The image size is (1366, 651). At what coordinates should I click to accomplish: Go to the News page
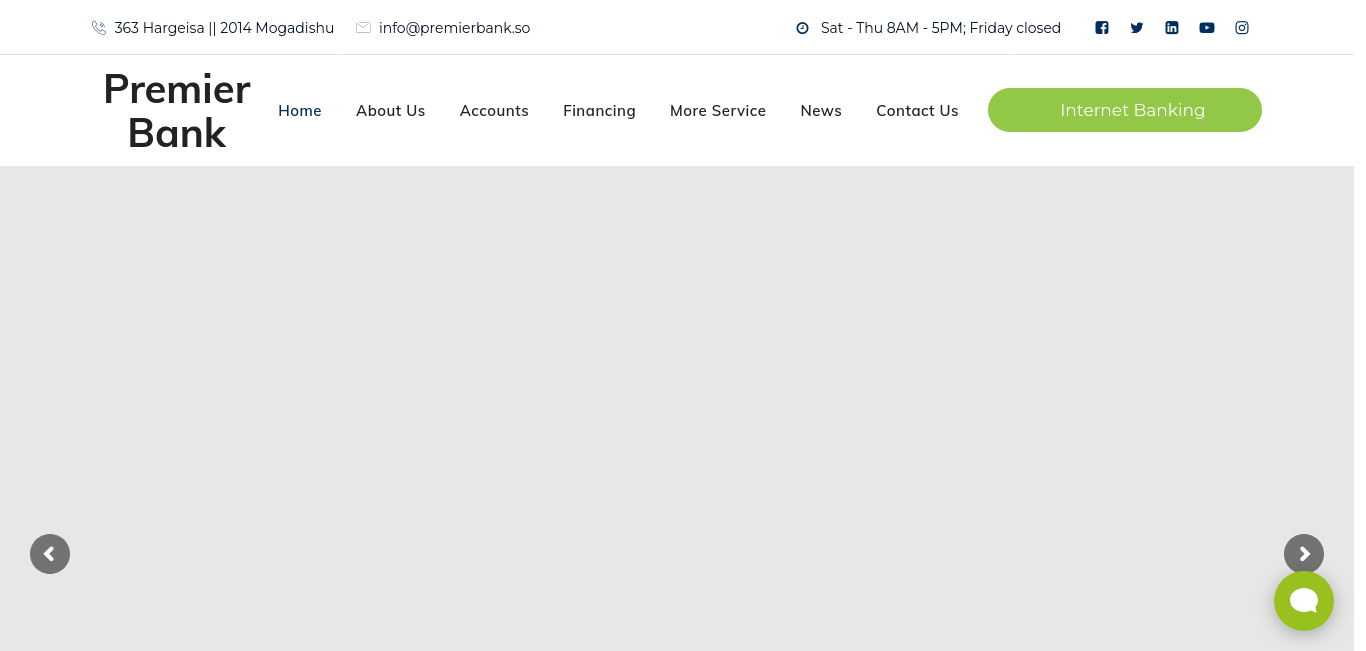821,111
